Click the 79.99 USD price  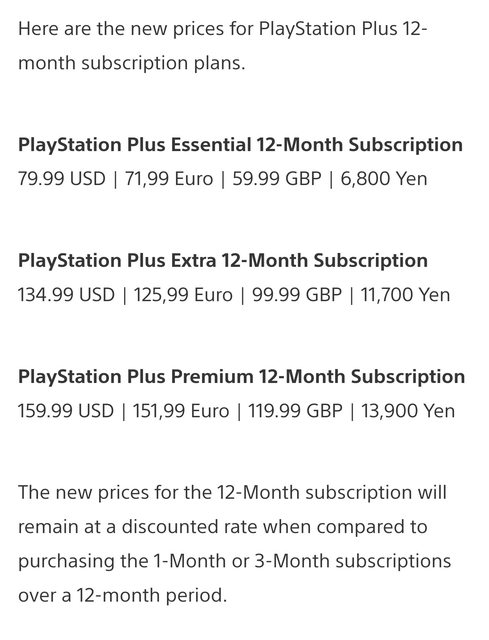coord(62,179)
